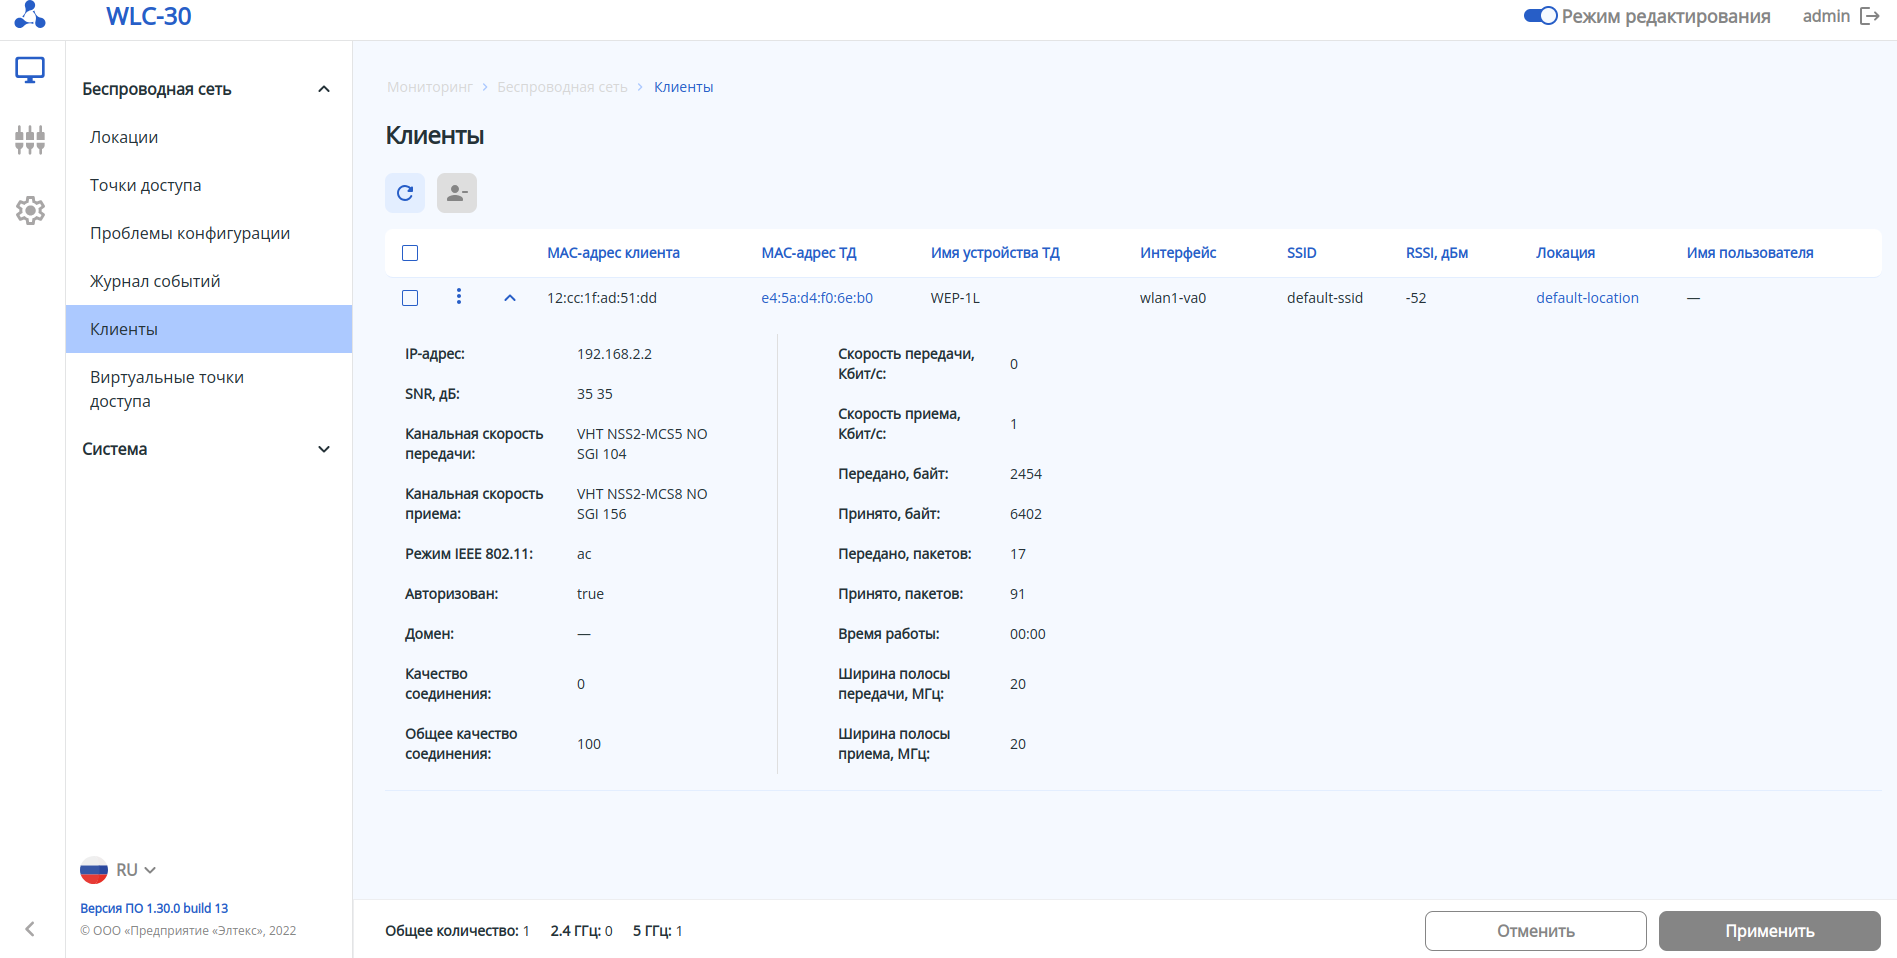Click the received packets value 91
This screenshot has height=958, width=1897.
point(1018,594)
